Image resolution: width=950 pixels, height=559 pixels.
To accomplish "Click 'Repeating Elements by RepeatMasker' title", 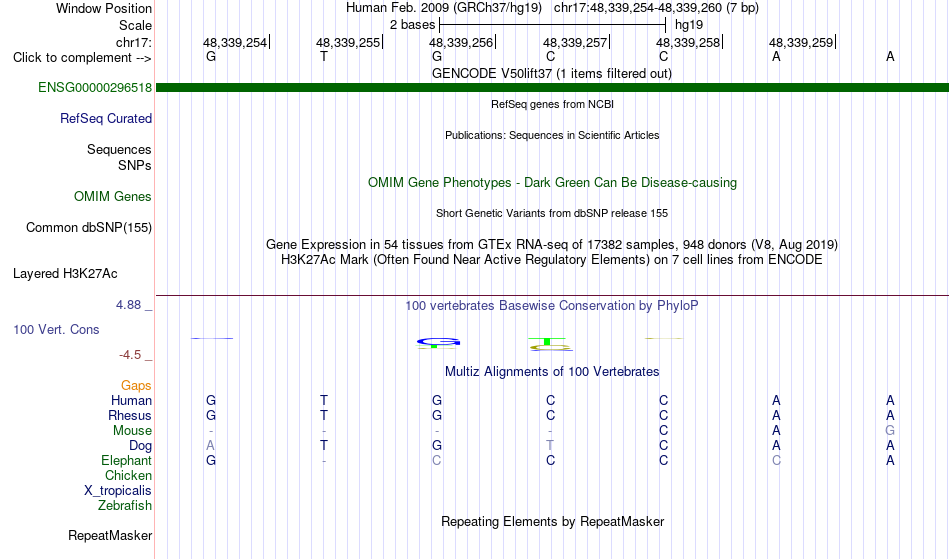I will point(552,521).
